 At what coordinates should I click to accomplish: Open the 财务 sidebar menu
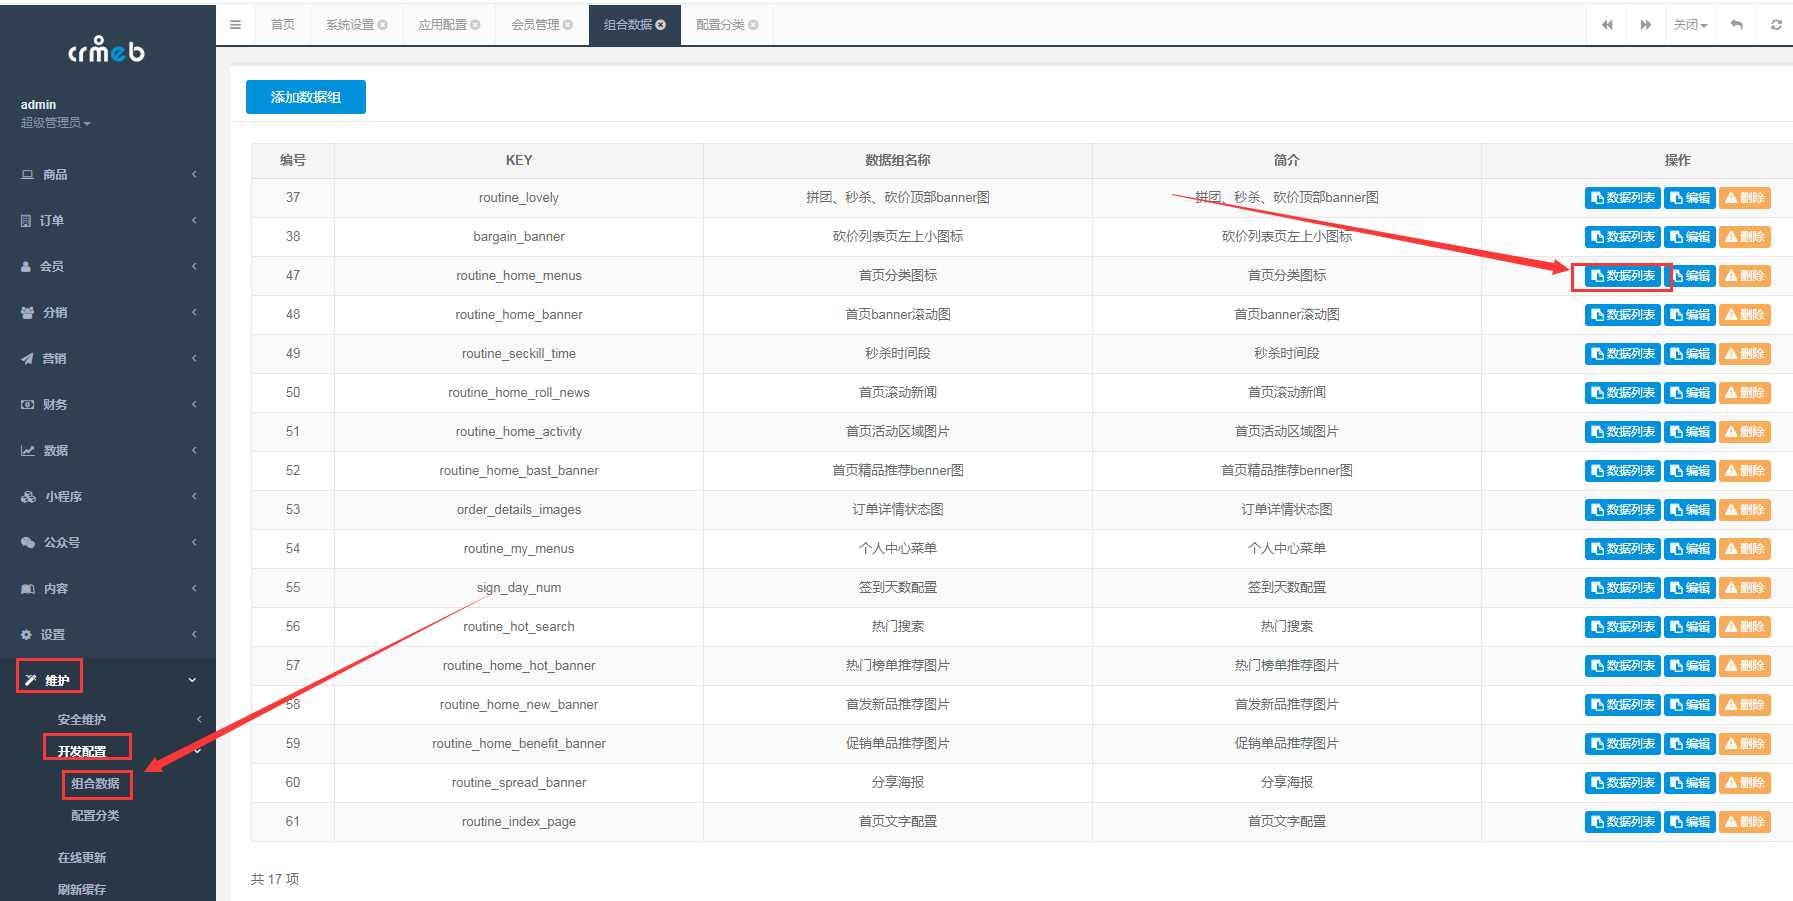pos(108,404)
